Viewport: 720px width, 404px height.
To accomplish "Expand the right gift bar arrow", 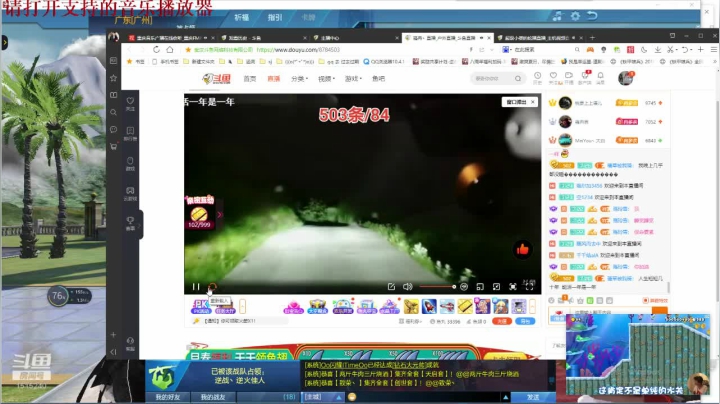I will click(x=532, y=306).
